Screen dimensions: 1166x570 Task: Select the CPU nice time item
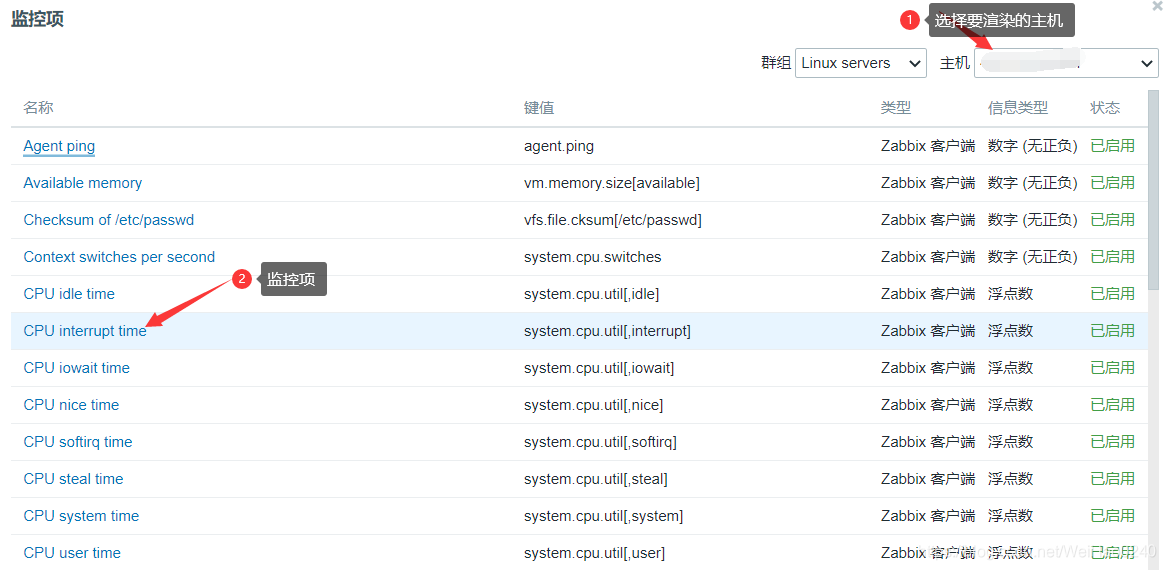tap(71, 405)
